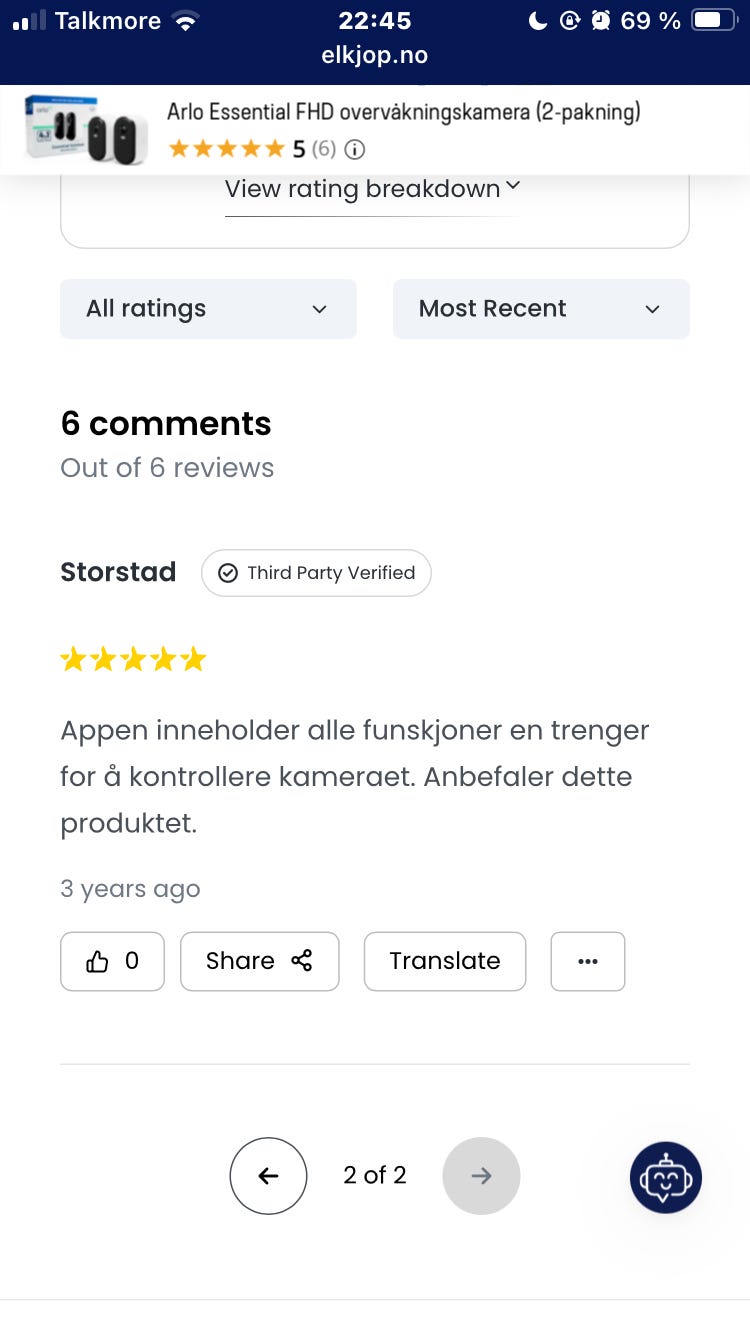Viewport: 750px width, 1334px height.
Task: Go to the previous reviews page arrow
Action: pyautogui.click(x=268, y=1176)
